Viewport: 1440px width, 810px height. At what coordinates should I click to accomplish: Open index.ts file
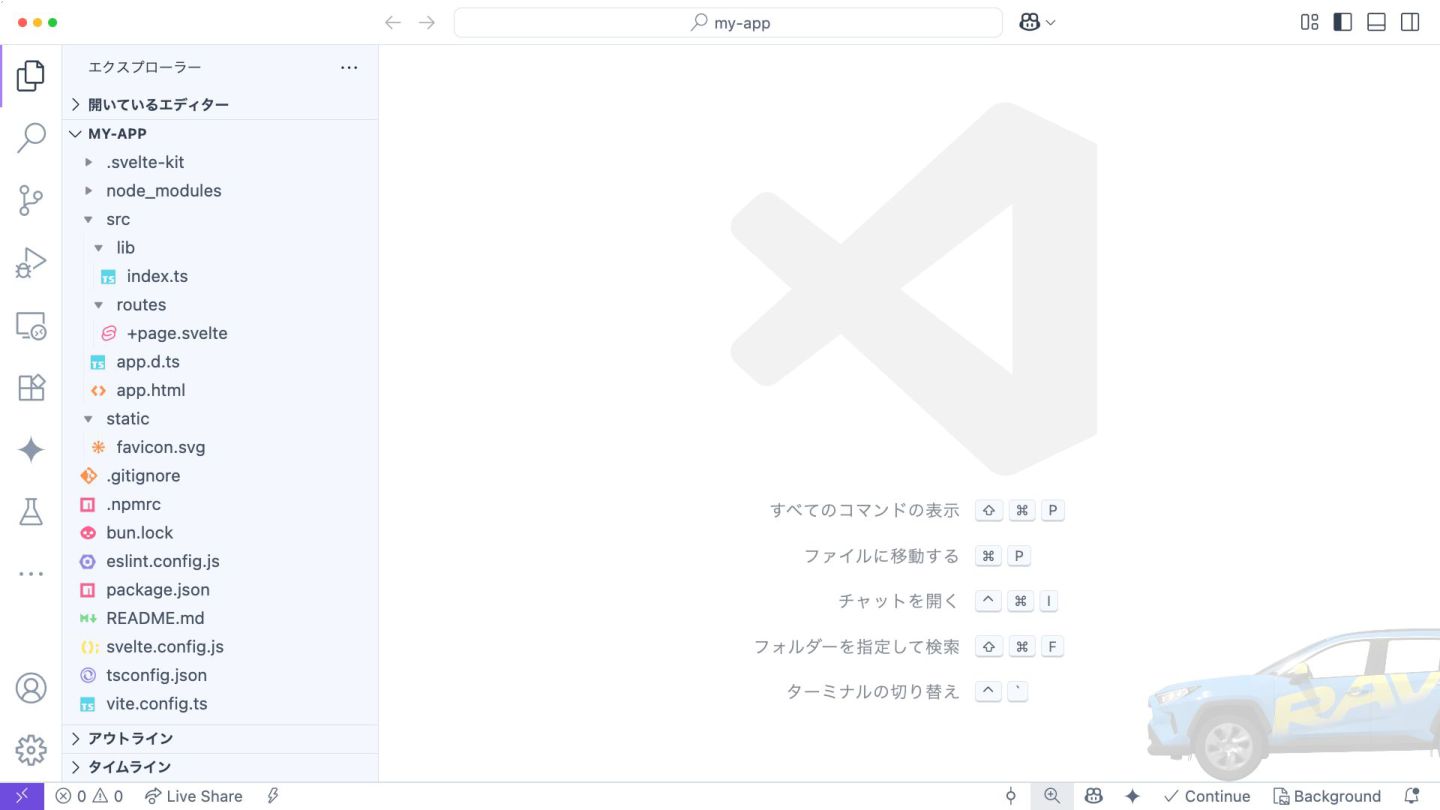220,276
